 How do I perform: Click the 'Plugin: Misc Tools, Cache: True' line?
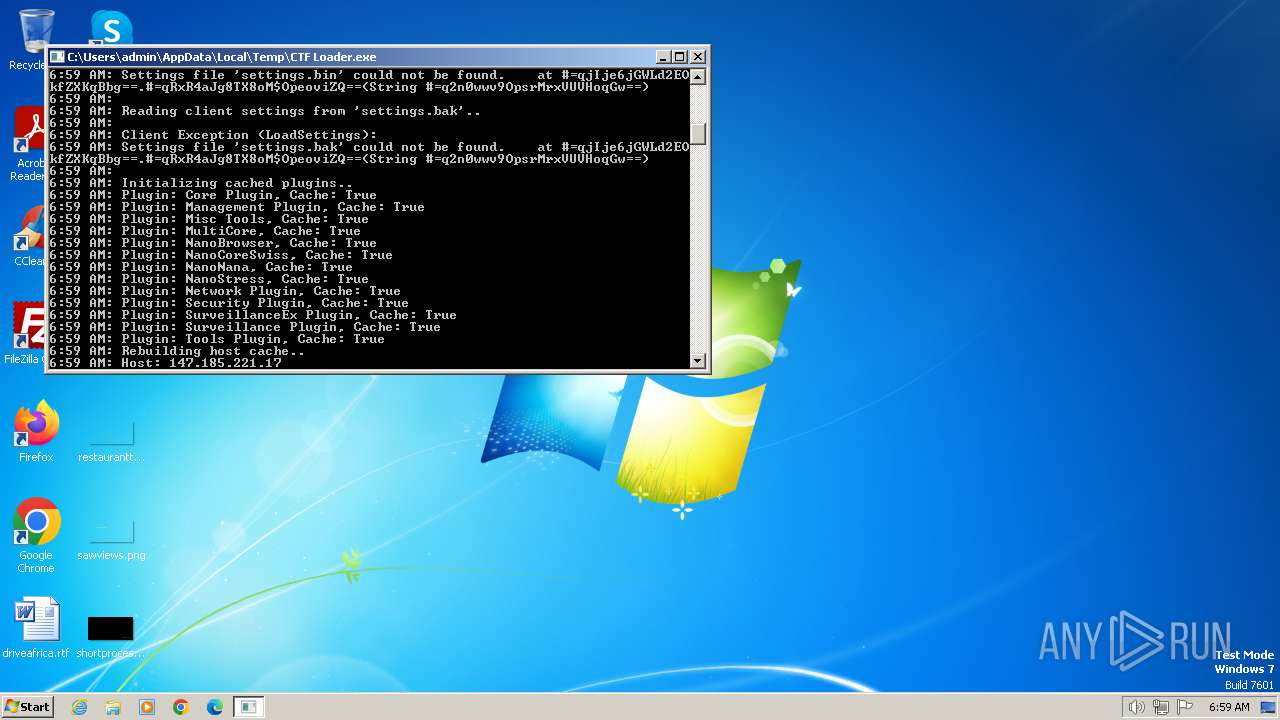click(x=209, y=219)
